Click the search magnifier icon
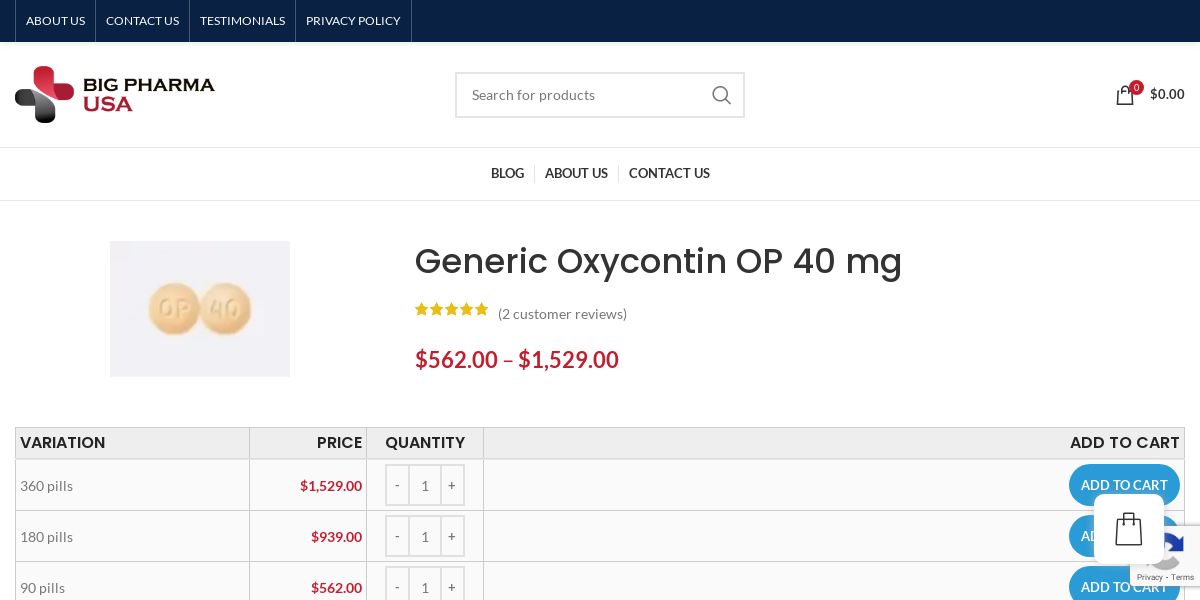The height and width of the screenshot is (600, 1200). click(x=721, y=95)
